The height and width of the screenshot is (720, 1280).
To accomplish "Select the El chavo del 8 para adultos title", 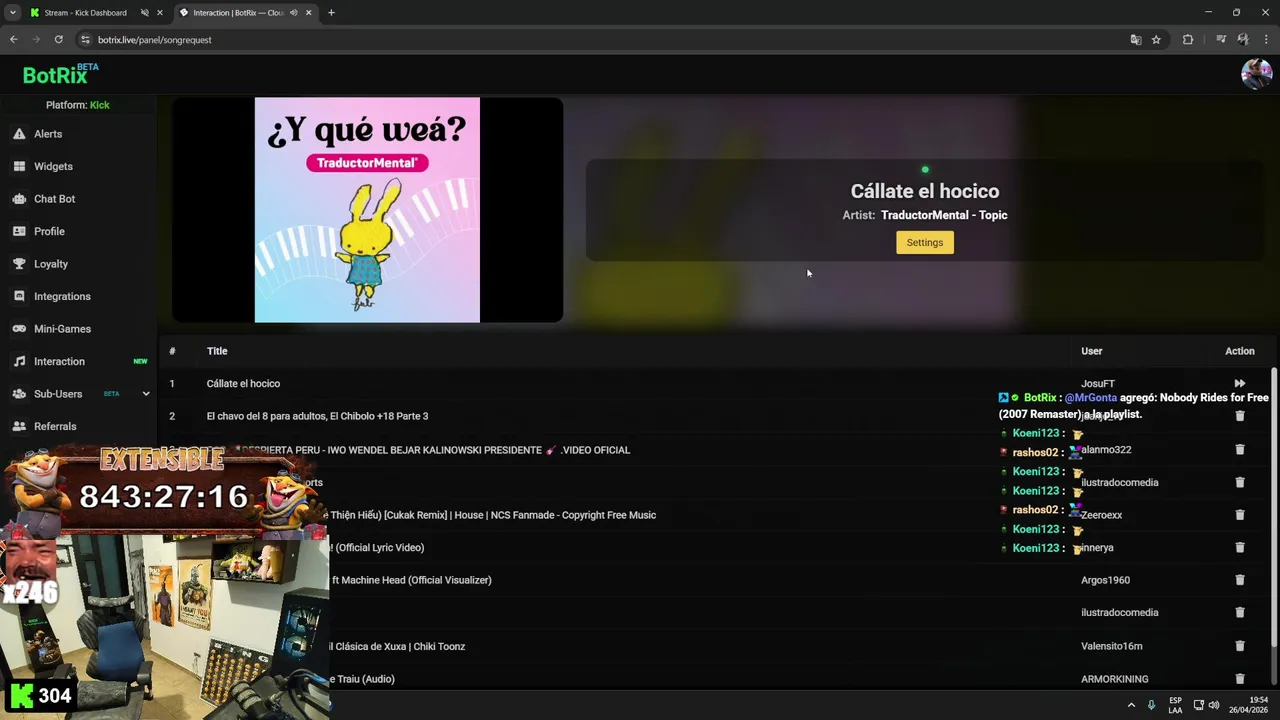I will coord(317,416).
